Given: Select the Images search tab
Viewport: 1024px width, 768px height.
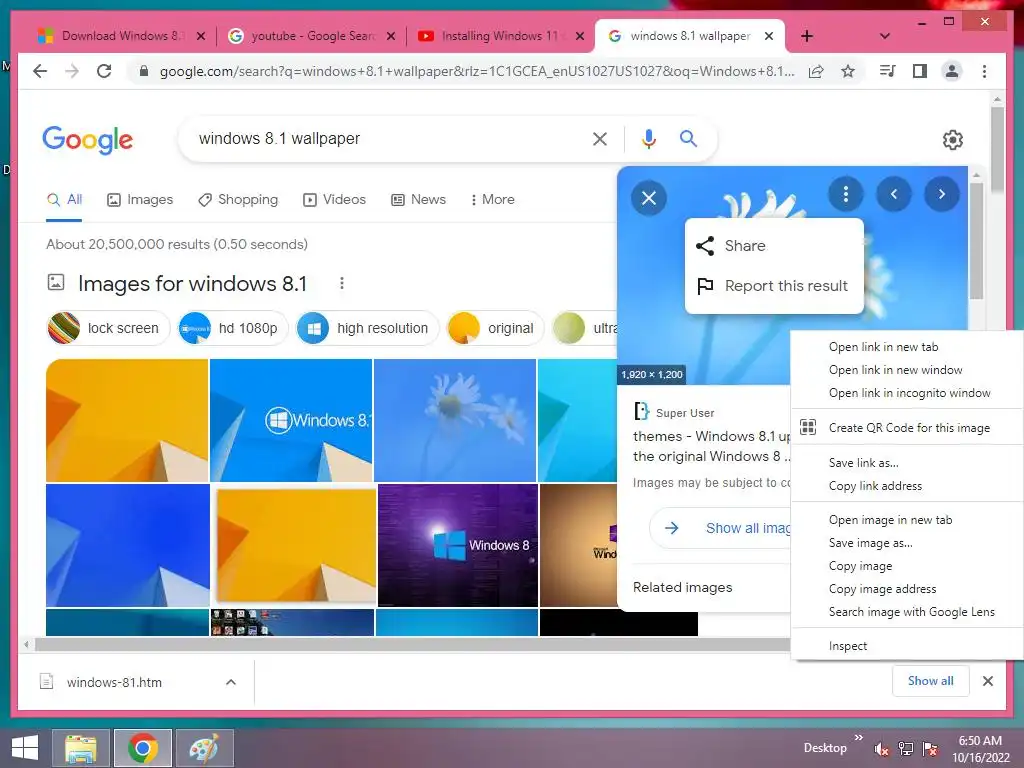Looking at the screenshot, I should [x=140, y=199].
